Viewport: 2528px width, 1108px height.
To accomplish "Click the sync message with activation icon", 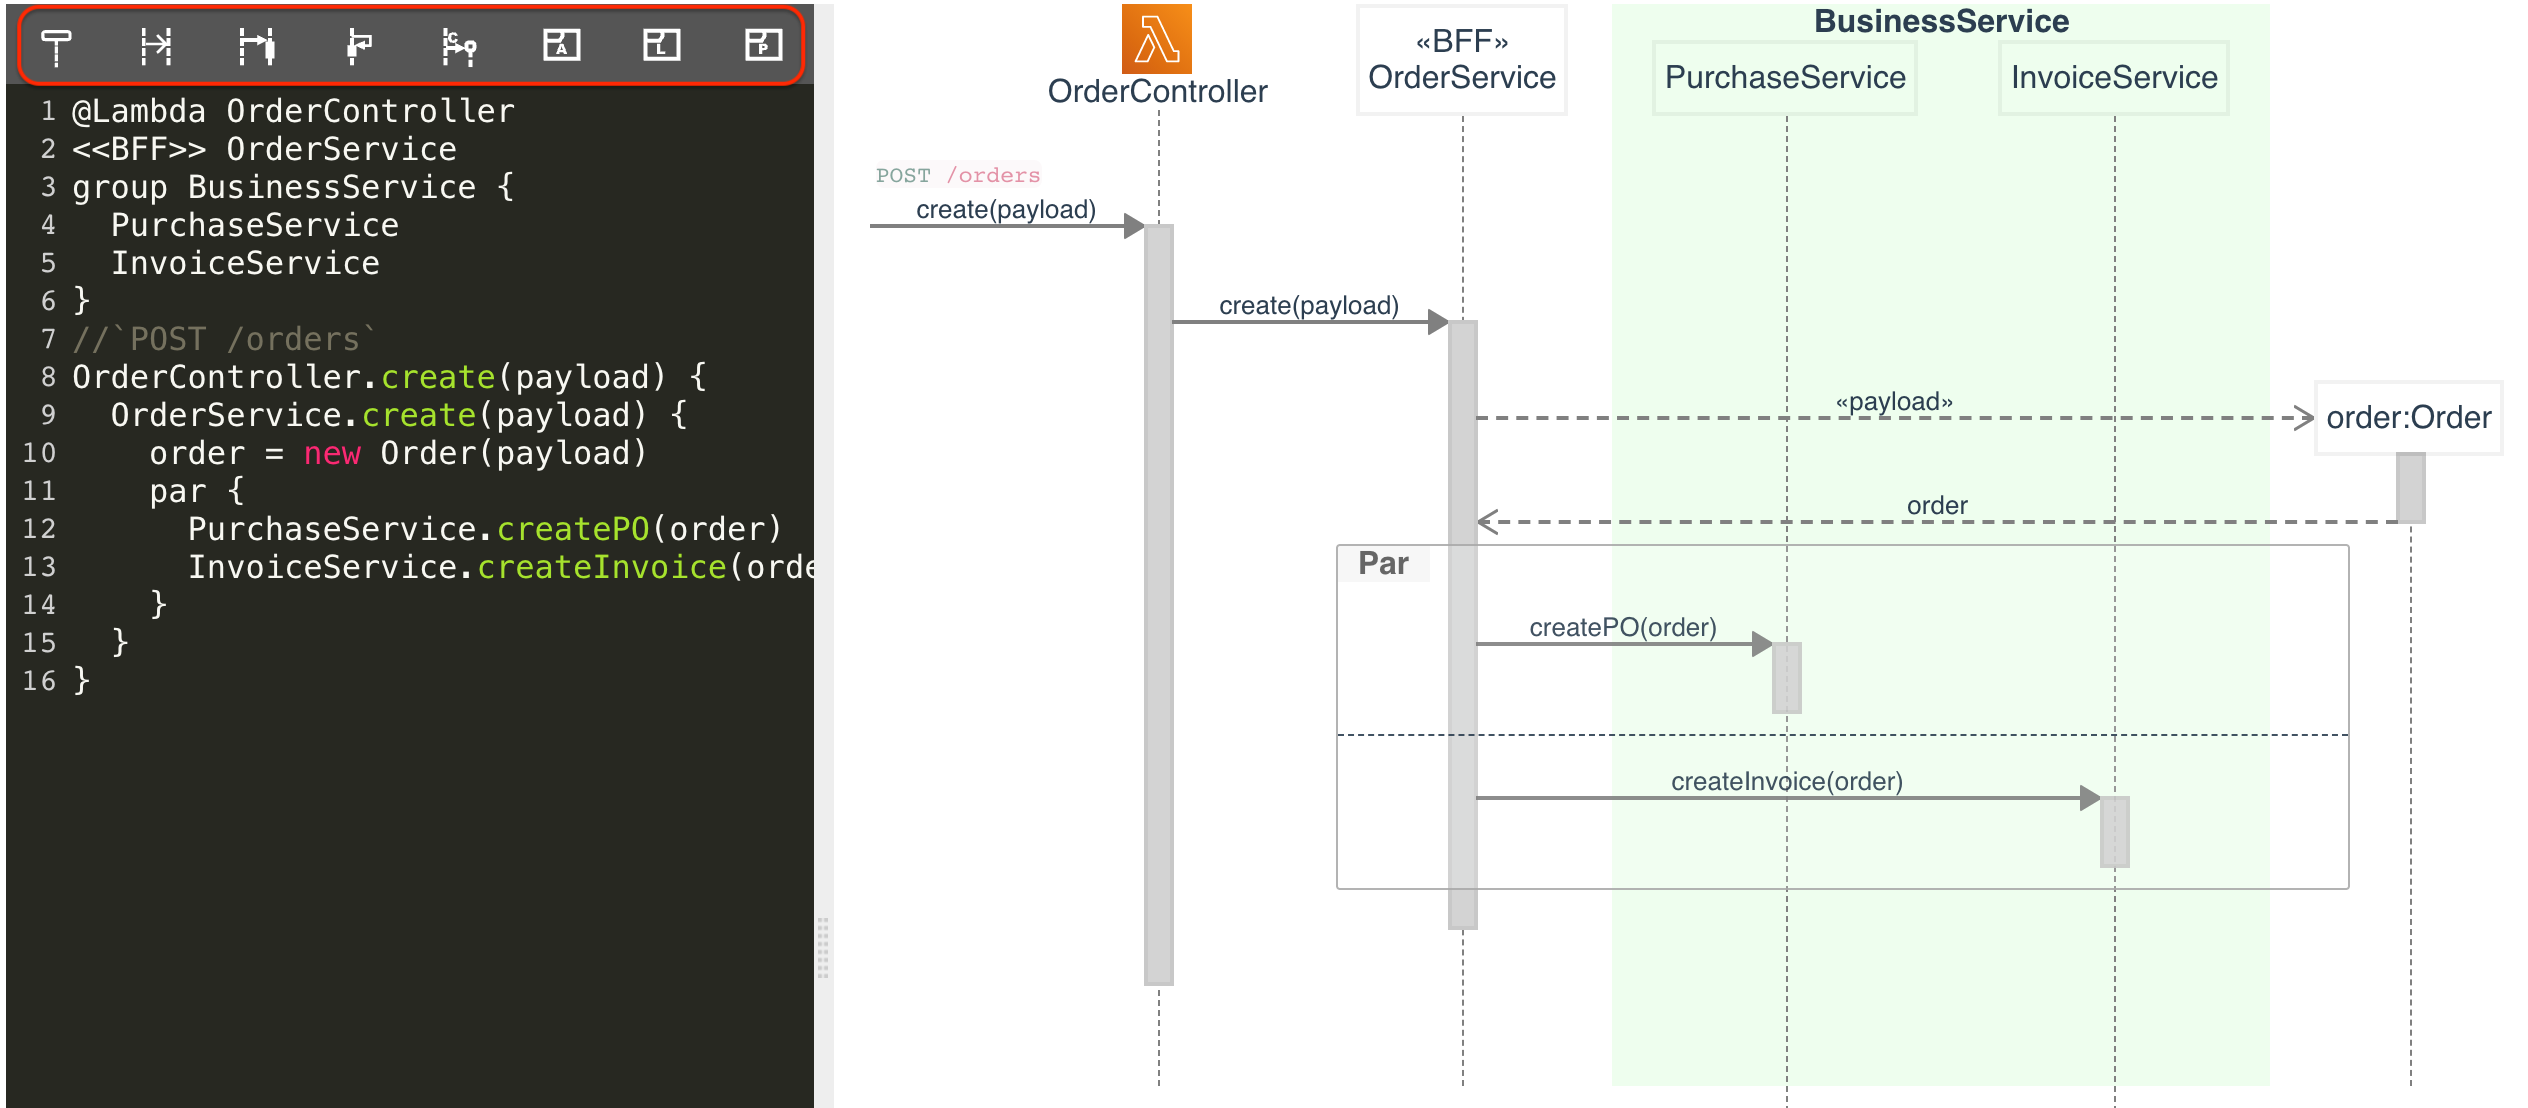I will pos(257,46).
